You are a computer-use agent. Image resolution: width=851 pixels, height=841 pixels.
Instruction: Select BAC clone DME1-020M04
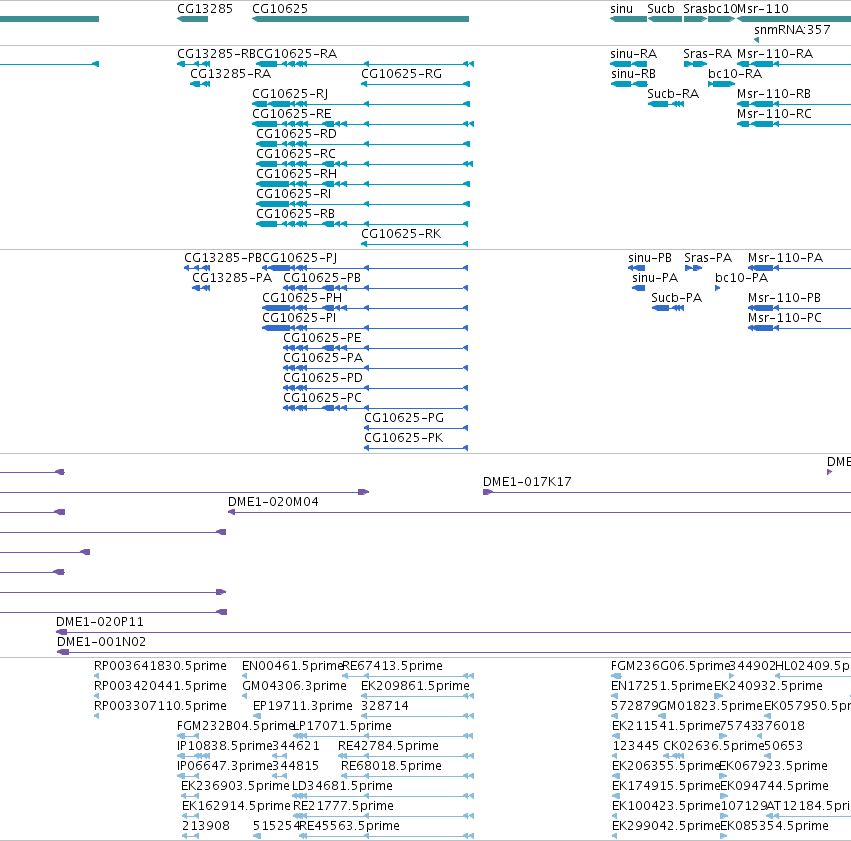click(x=273, y=502)
